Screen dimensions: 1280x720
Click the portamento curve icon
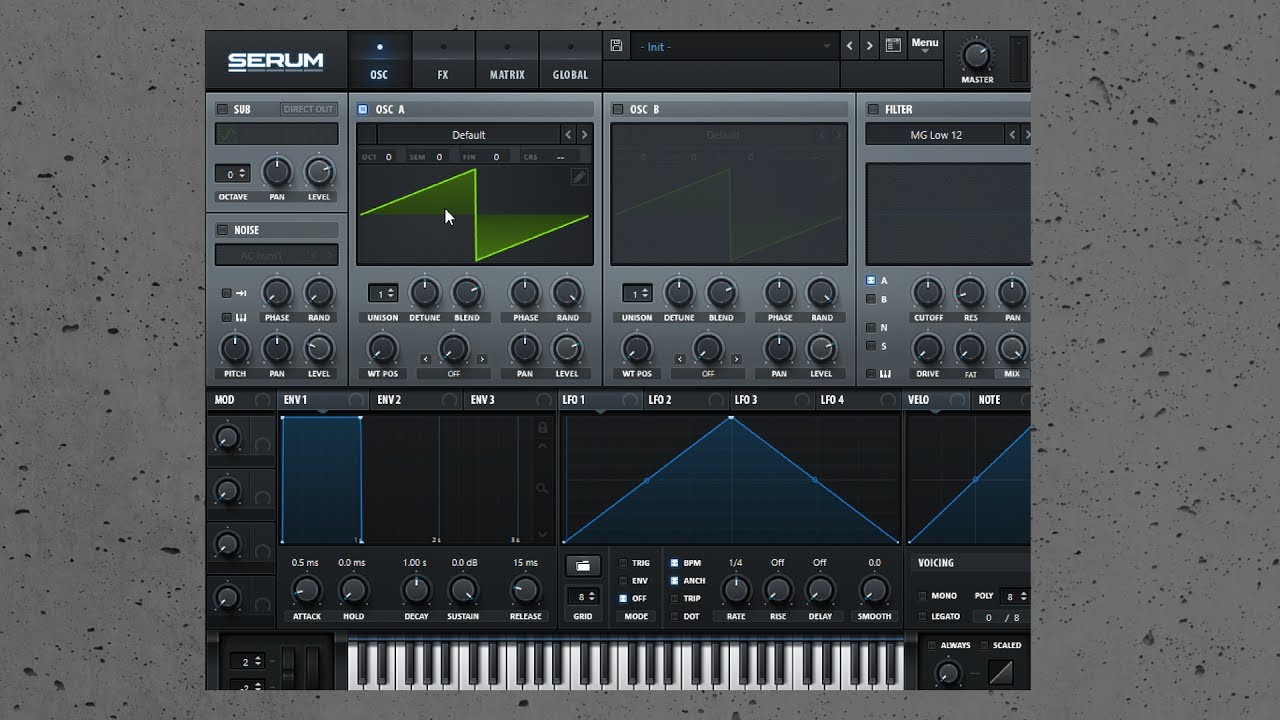(x=1000, y=671)
